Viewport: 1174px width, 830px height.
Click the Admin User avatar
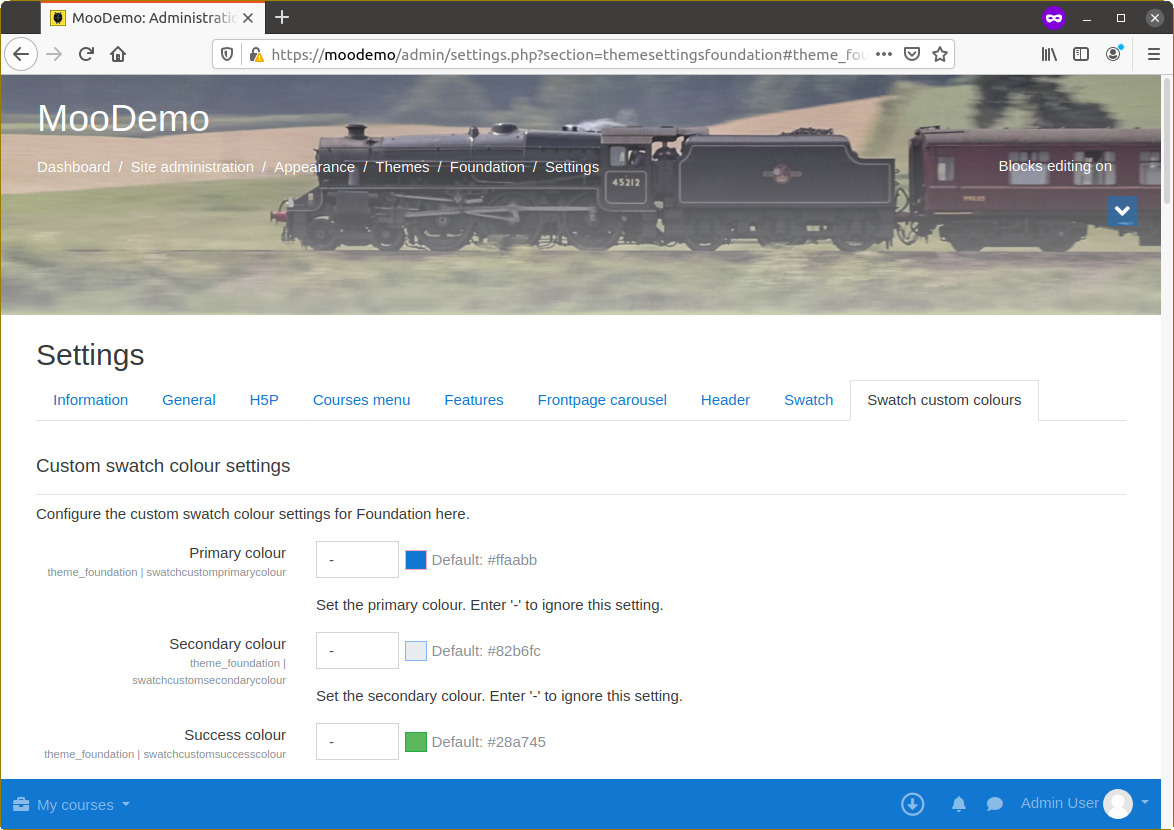(1118, 804)
